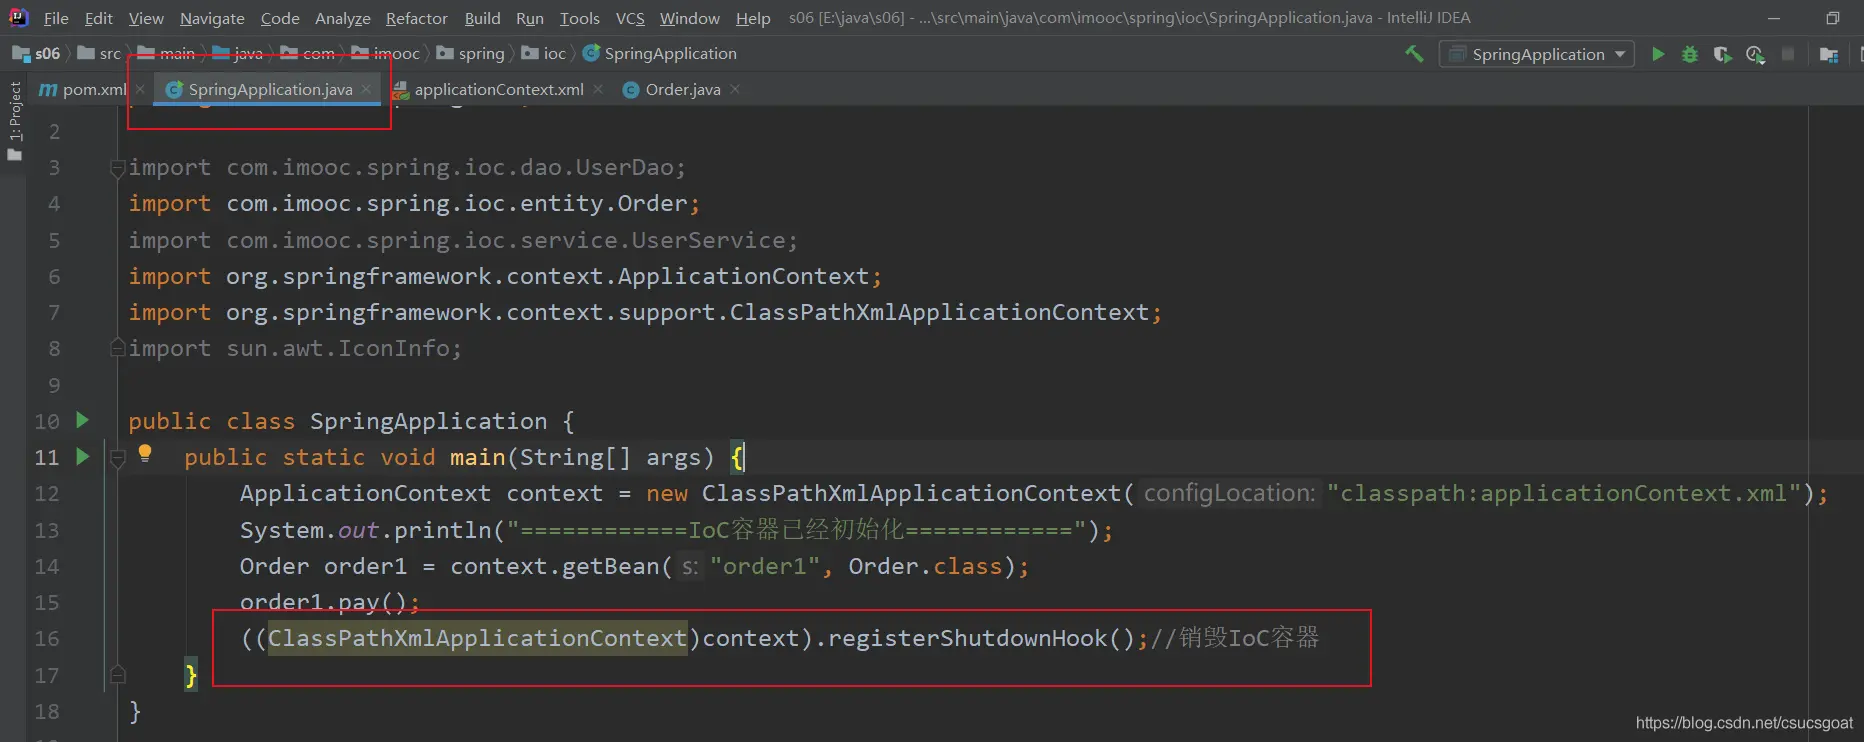Minimize the IntelliJ IDEA window
Image resolution: width=1864 pixels, height=742 pixels.
tap(1775, 18)
